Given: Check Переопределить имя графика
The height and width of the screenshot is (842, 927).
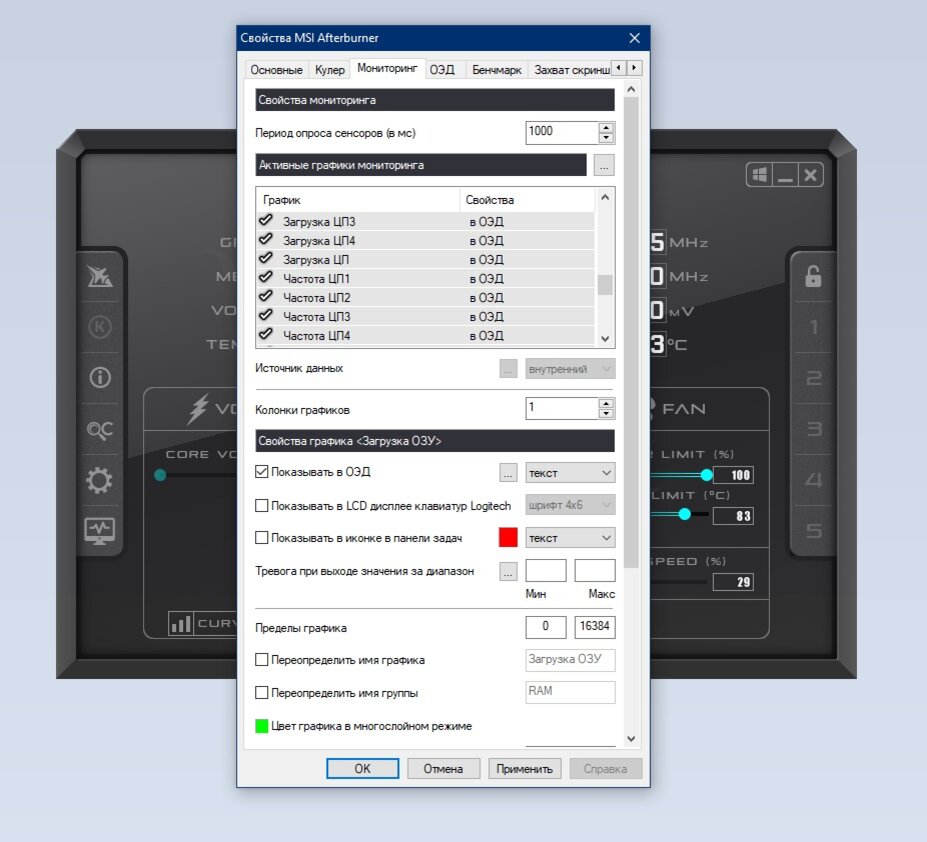Looking at the screenshot, I should click(x=261, y=659).
